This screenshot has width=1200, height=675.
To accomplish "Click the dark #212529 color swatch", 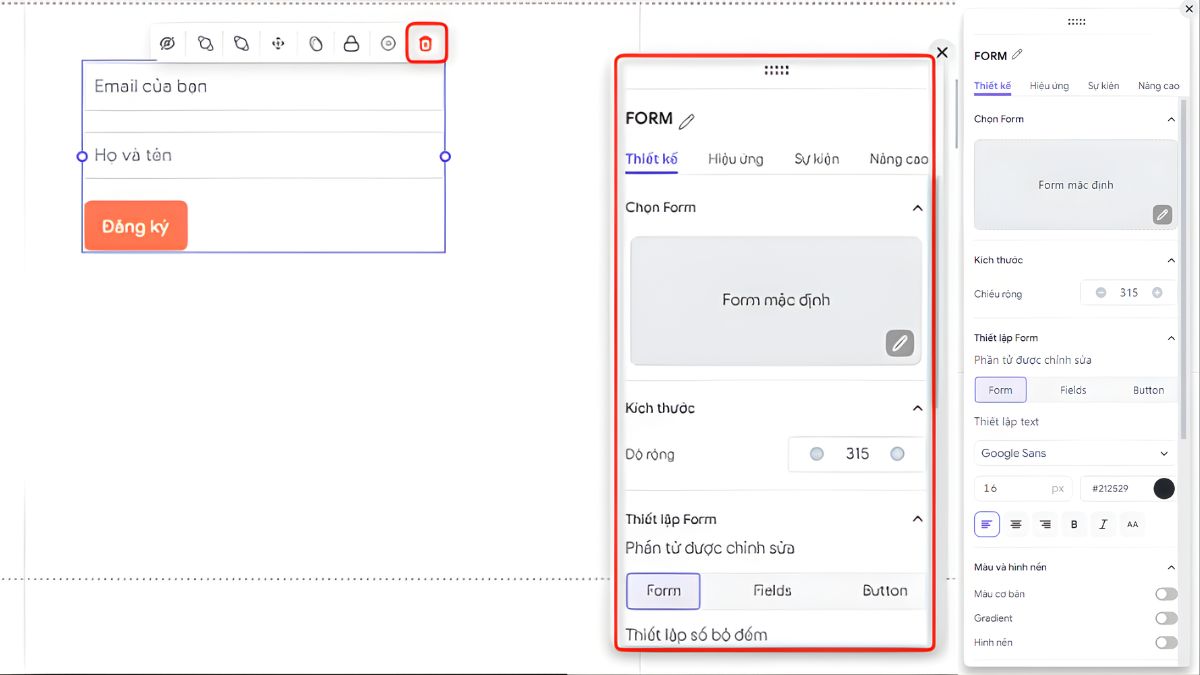I will (x=1164, y=488).
